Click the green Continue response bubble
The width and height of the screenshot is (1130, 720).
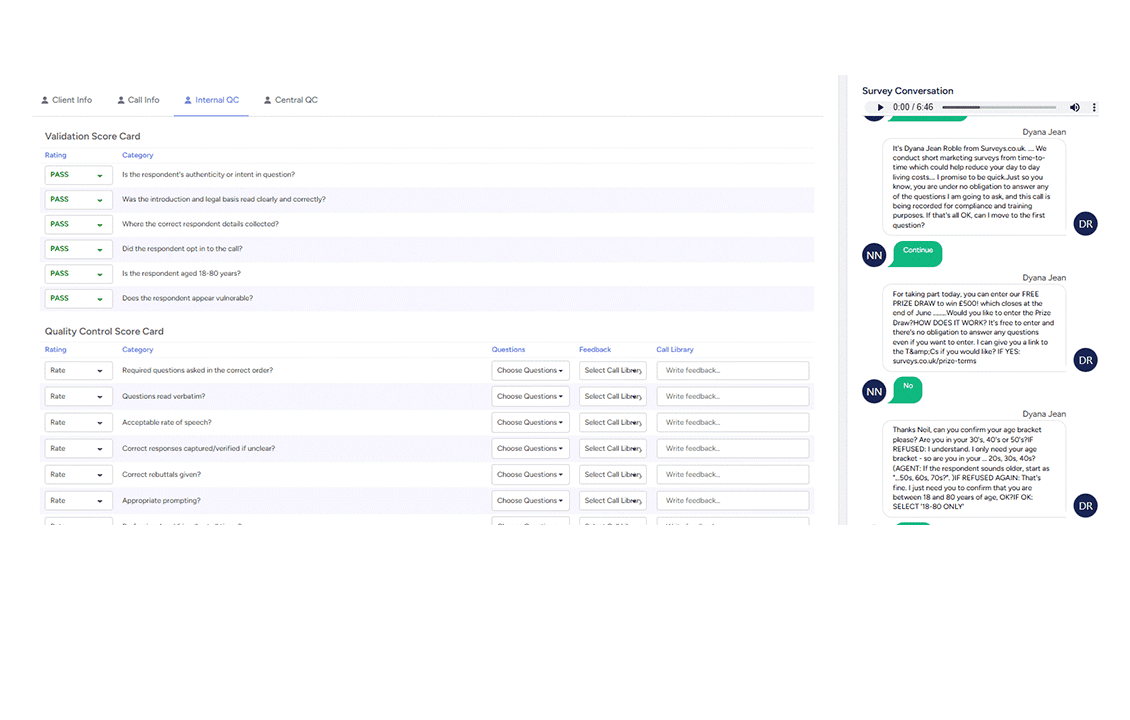point(917,251)
